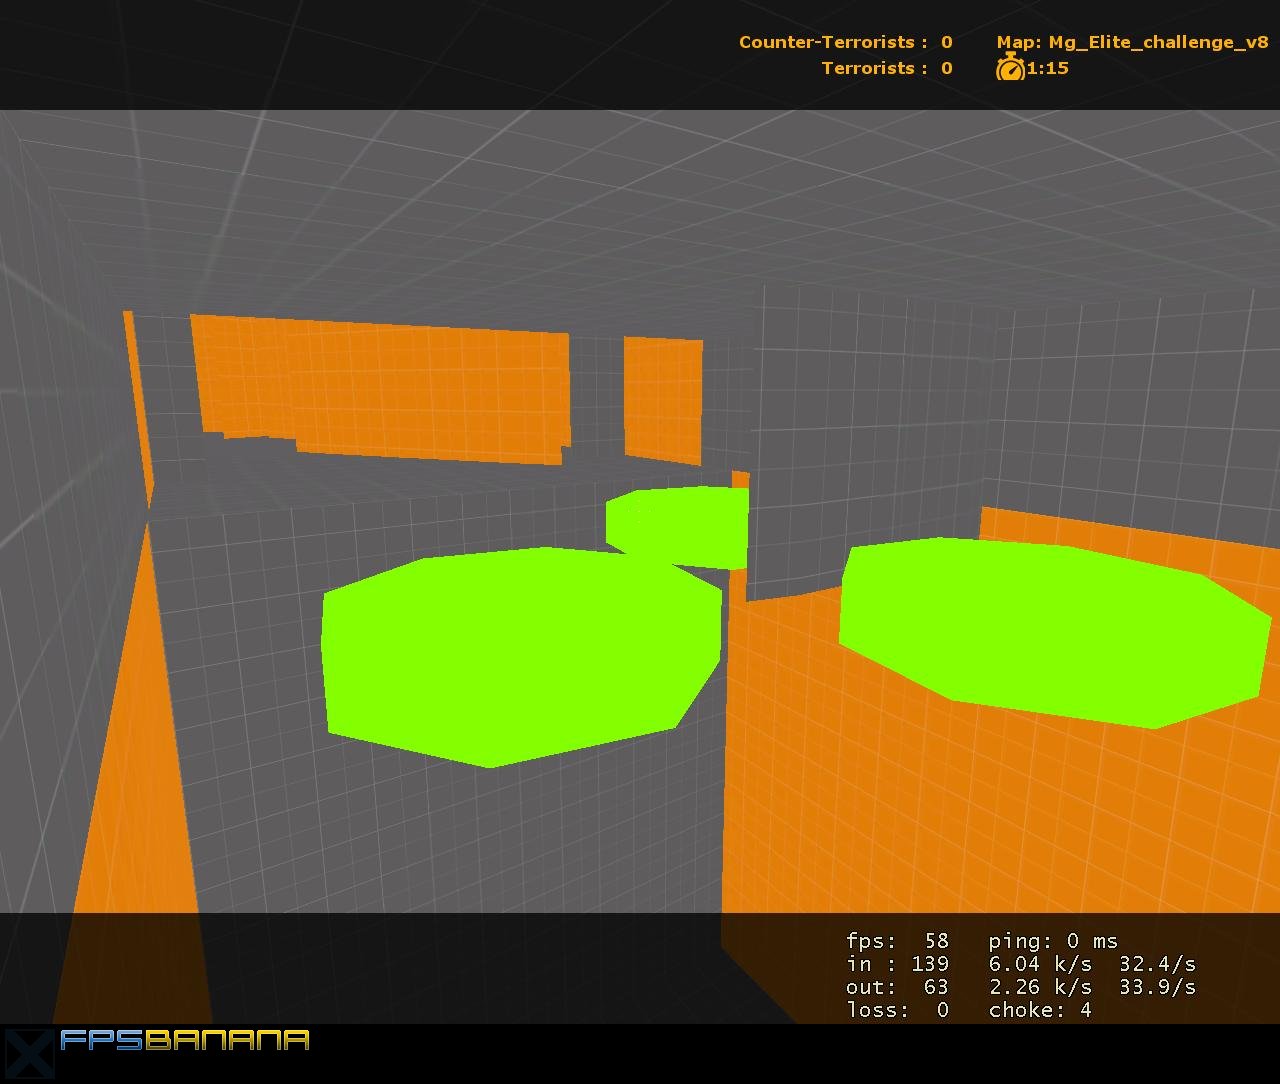Click the map name Mg_Elite_challenge_v8
The image size is (1280, 1084).
(x=1131, y=42)
